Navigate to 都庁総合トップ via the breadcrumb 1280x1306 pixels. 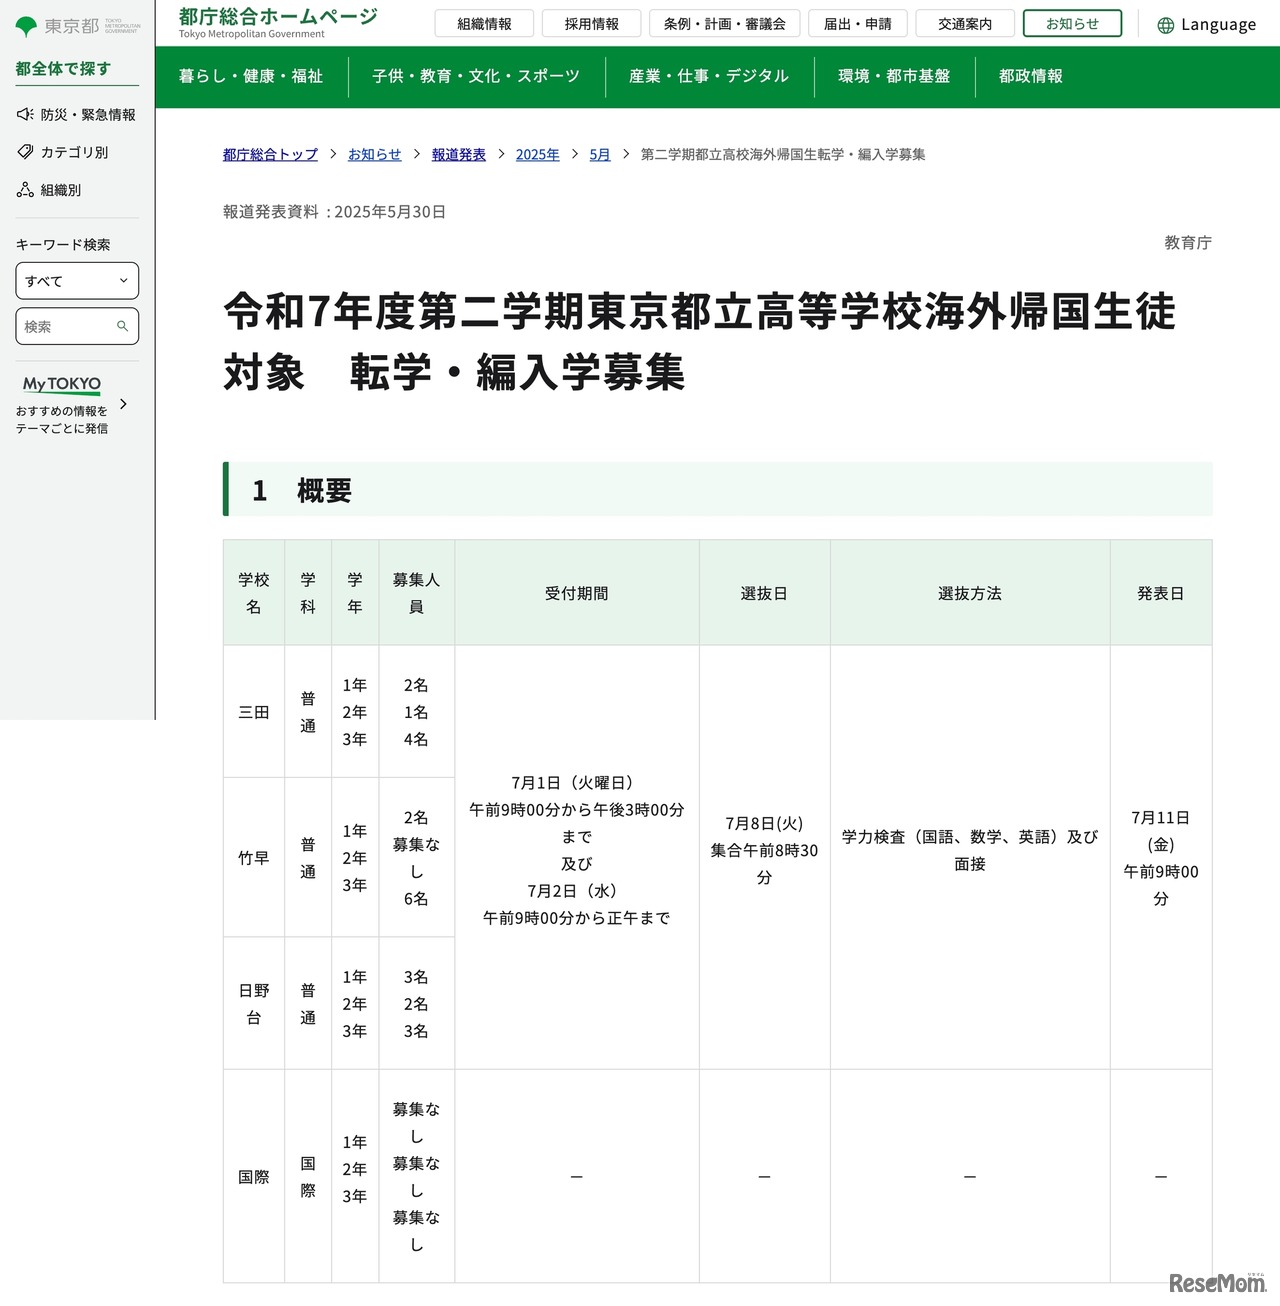tap(269, 154)
